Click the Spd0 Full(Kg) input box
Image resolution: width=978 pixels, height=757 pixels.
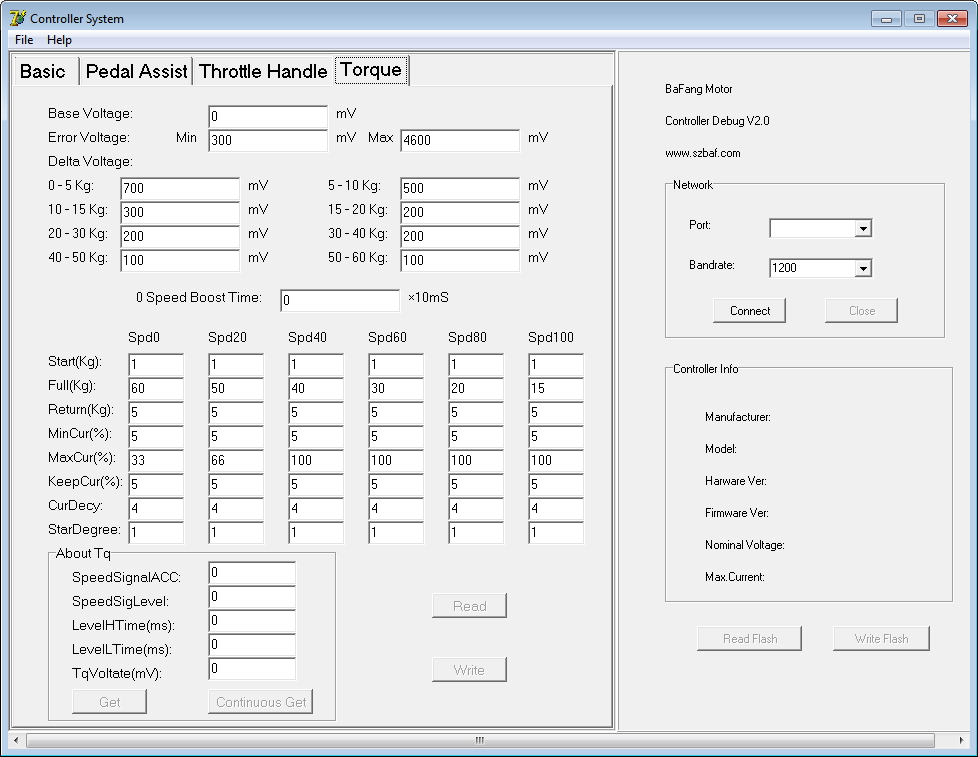click(x=156, y=389)
